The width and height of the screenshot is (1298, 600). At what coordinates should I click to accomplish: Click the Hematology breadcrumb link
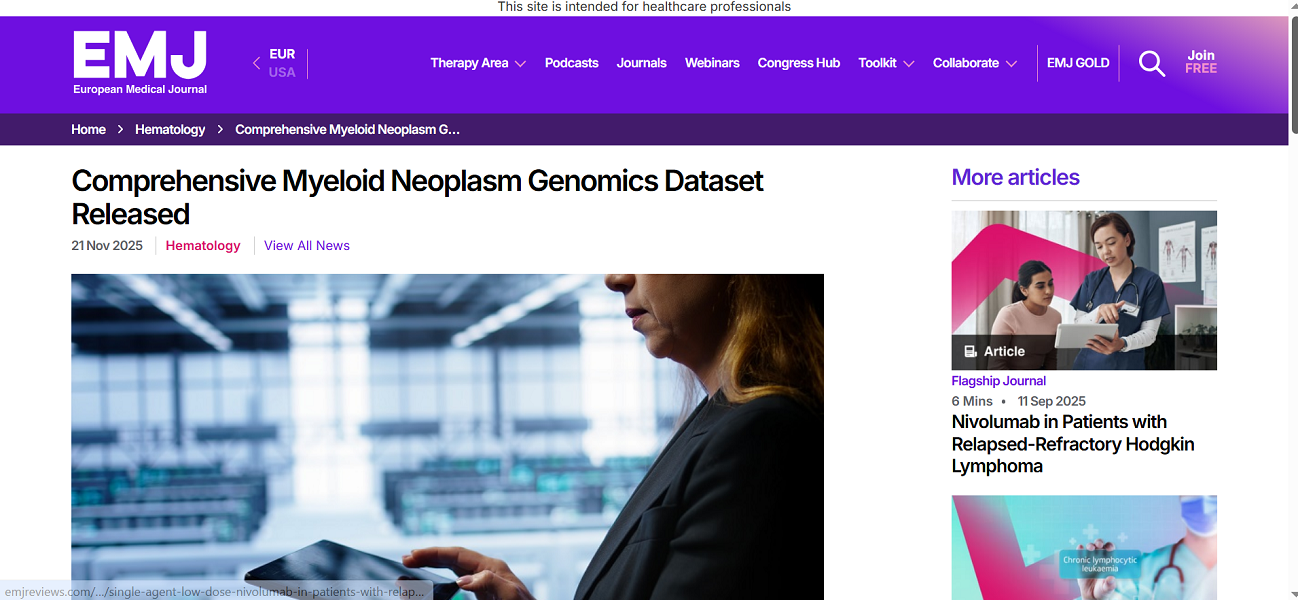tap(170, 129)
